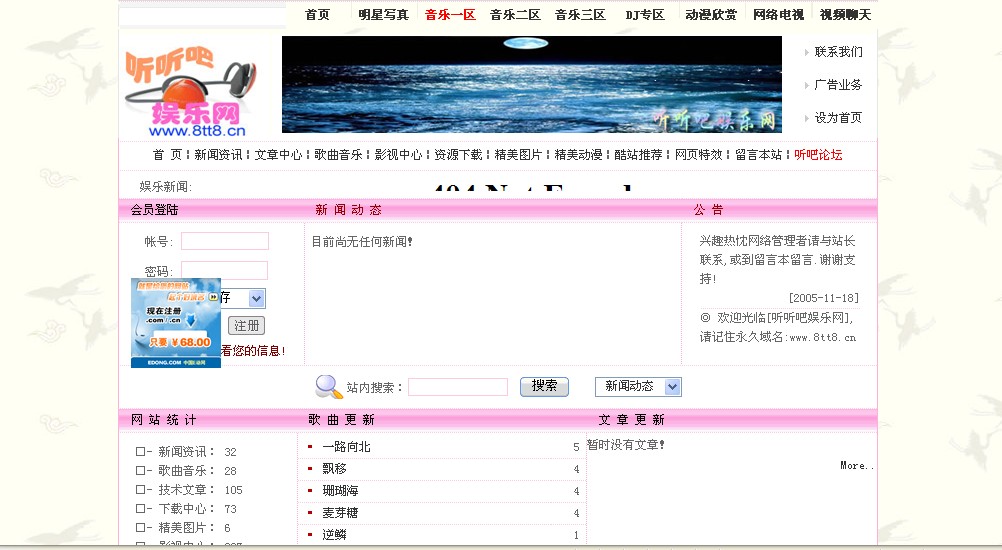Click the 目前尚无任何新闻 message

tap(362, 241)
